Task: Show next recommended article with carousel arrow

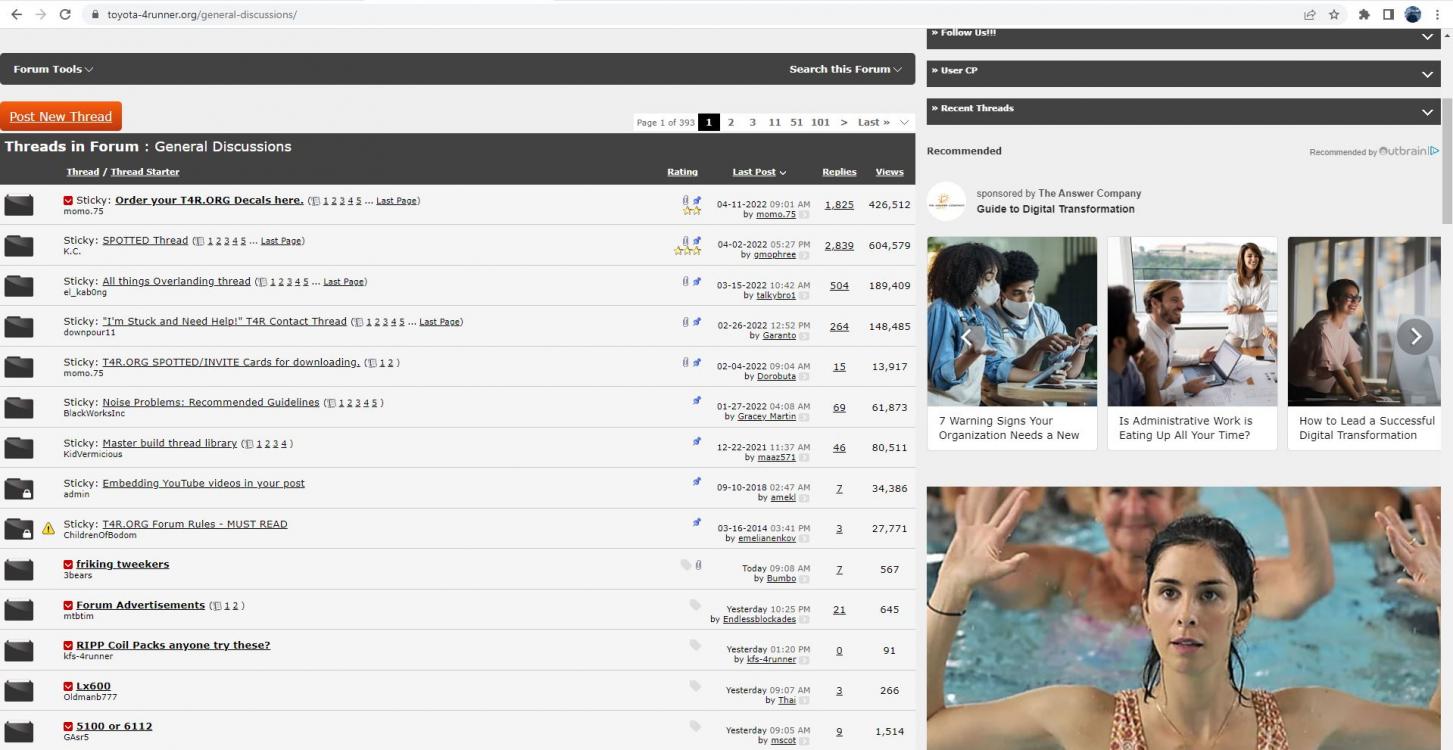Action: 1414,337
